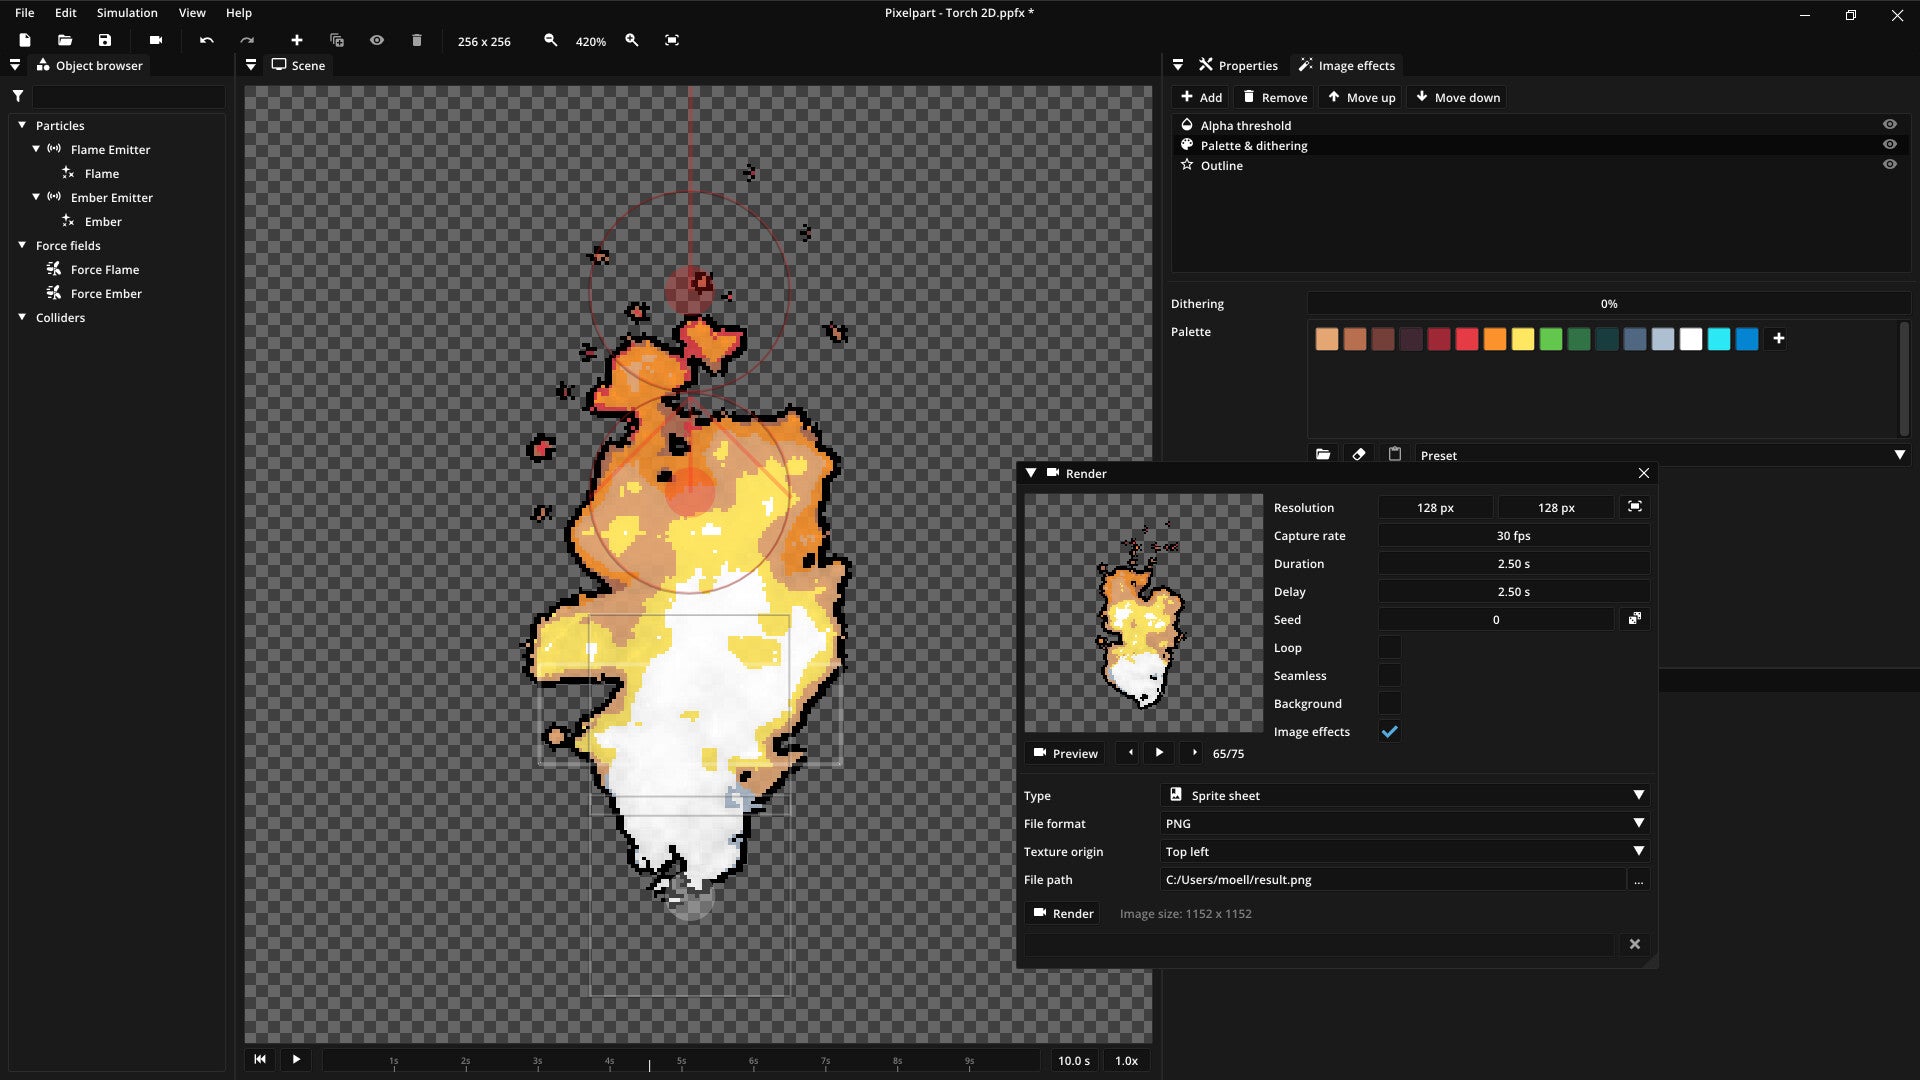This screenshot has height=1080, width=1920.
Task: Click the open palette folder icon
Action: pos(1323,455)
